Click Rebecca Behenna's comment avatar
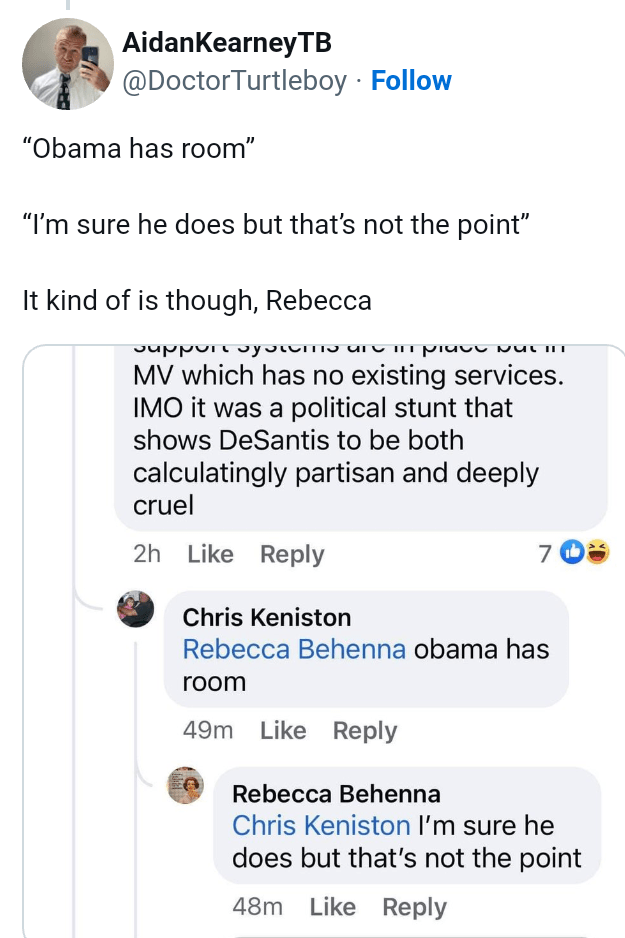The image size is (625, 938). click(x=185, y=786)
